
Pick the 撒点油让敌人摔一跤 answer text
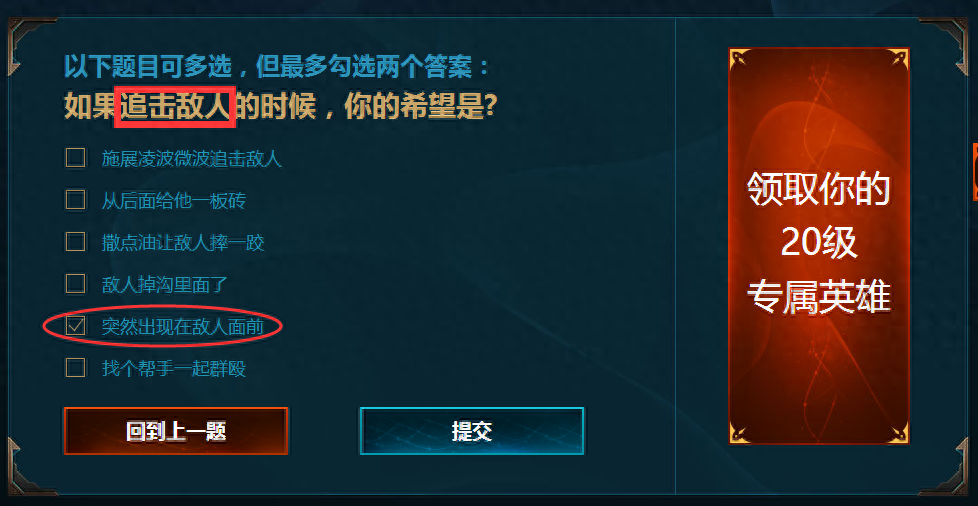[x=183, y=242]
